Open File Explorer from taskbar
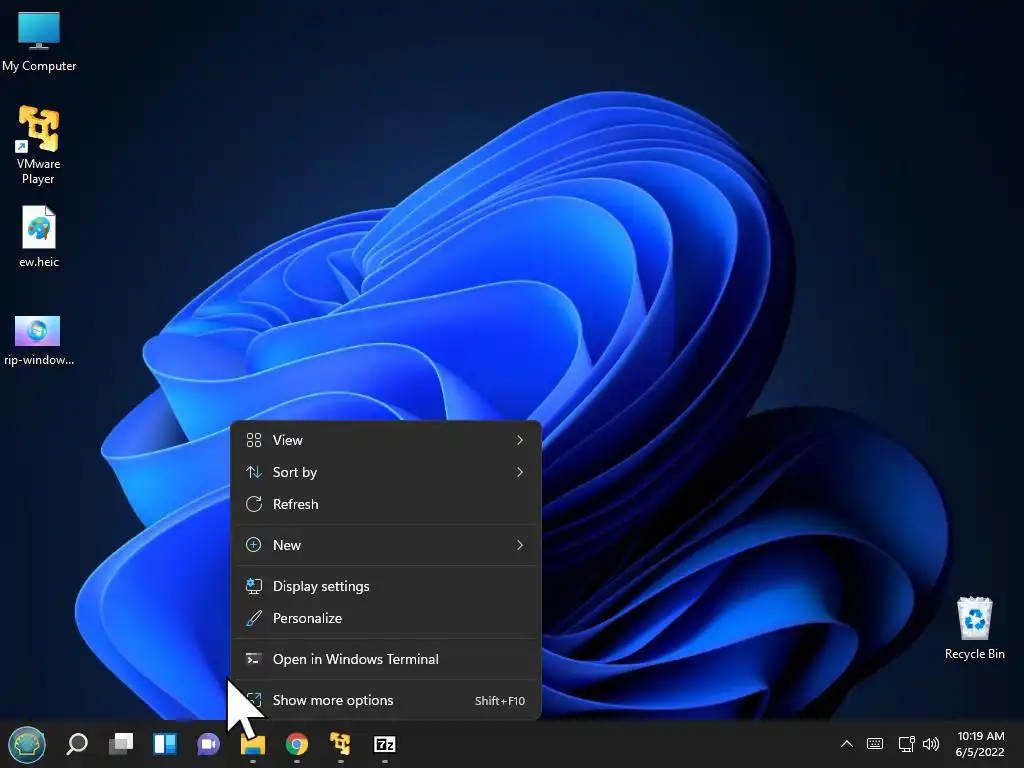 coord(253,744)
